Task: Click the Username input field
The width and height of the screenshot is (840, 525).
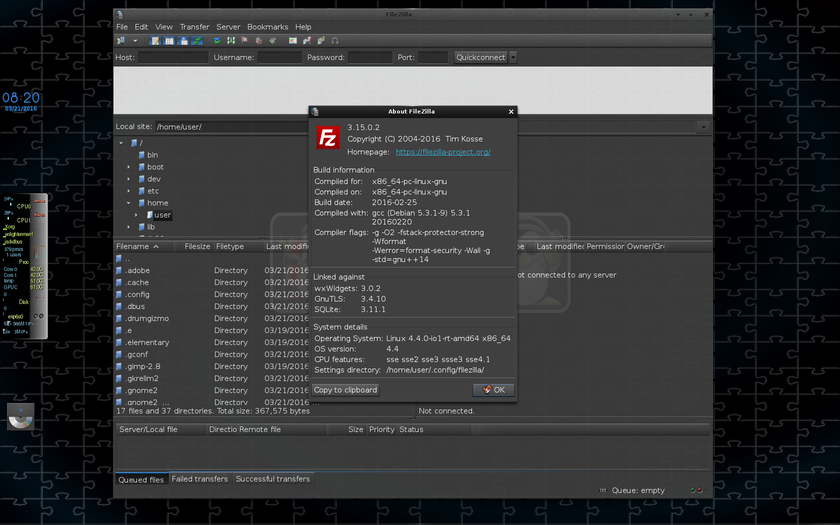Action: coord(280,57)
